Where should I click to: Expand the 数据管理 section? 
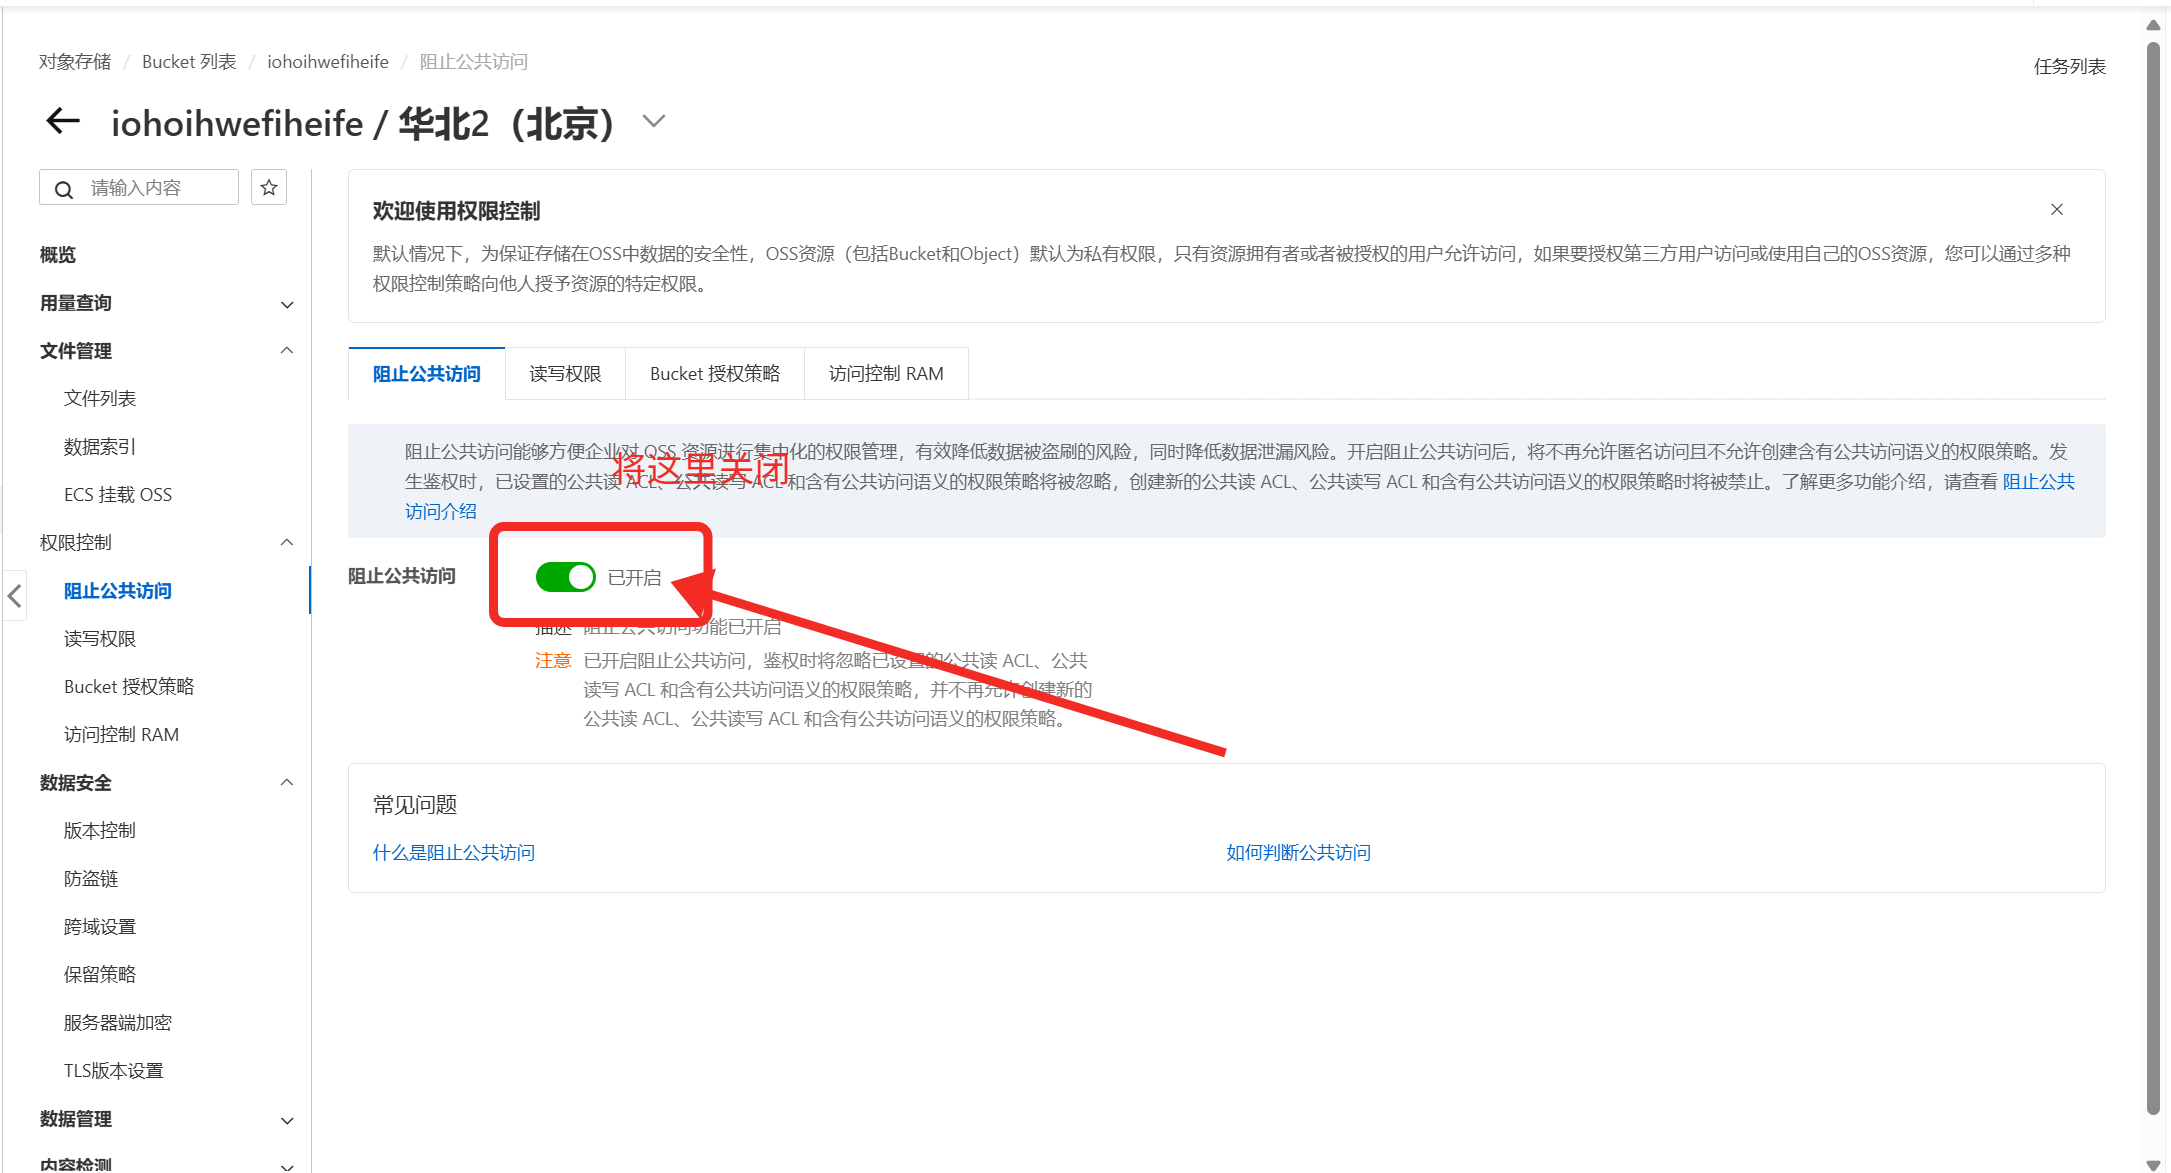click(287, 1120)
